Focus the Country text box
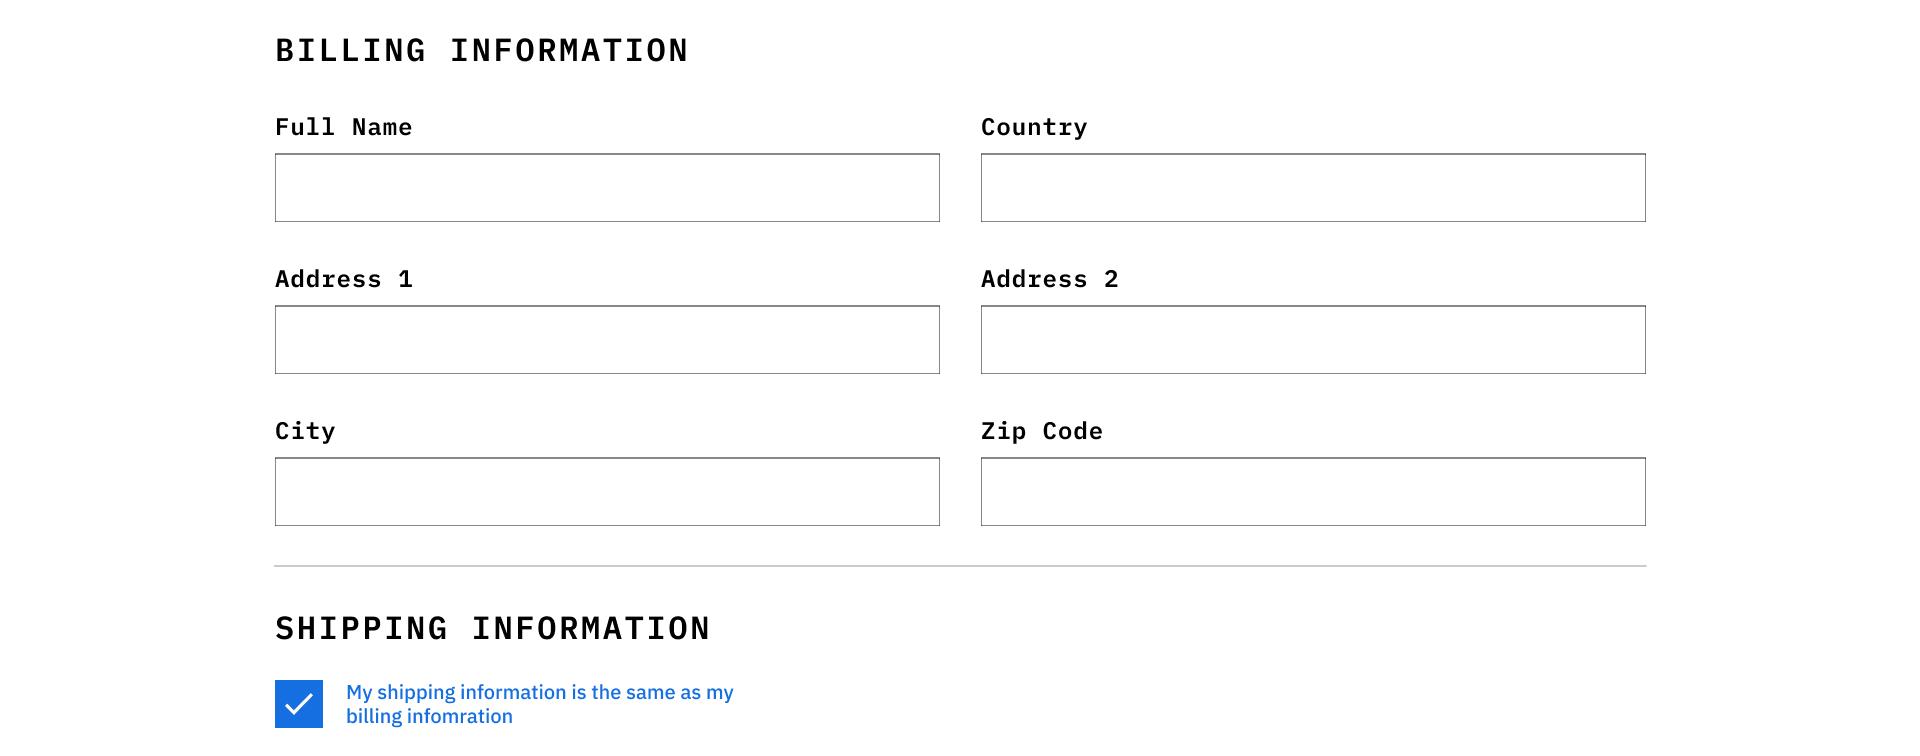Image resolution: width=1920 pixels, height=756 pixels. pos(1313,188)
